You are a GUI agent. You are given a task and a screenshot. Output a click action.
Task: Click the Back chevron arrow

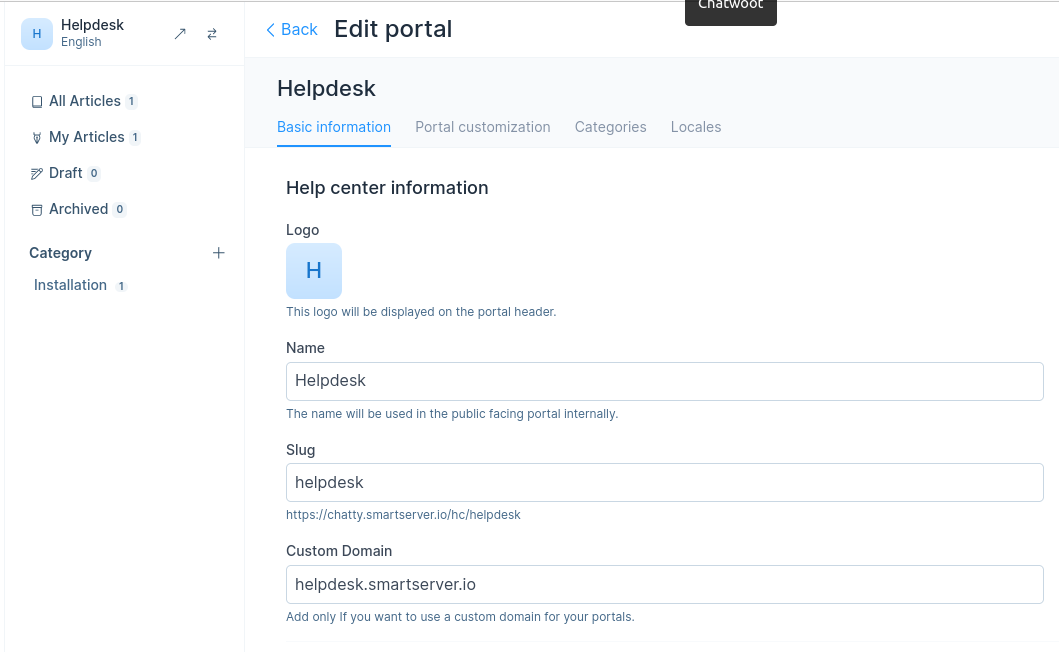click(270, 30)
